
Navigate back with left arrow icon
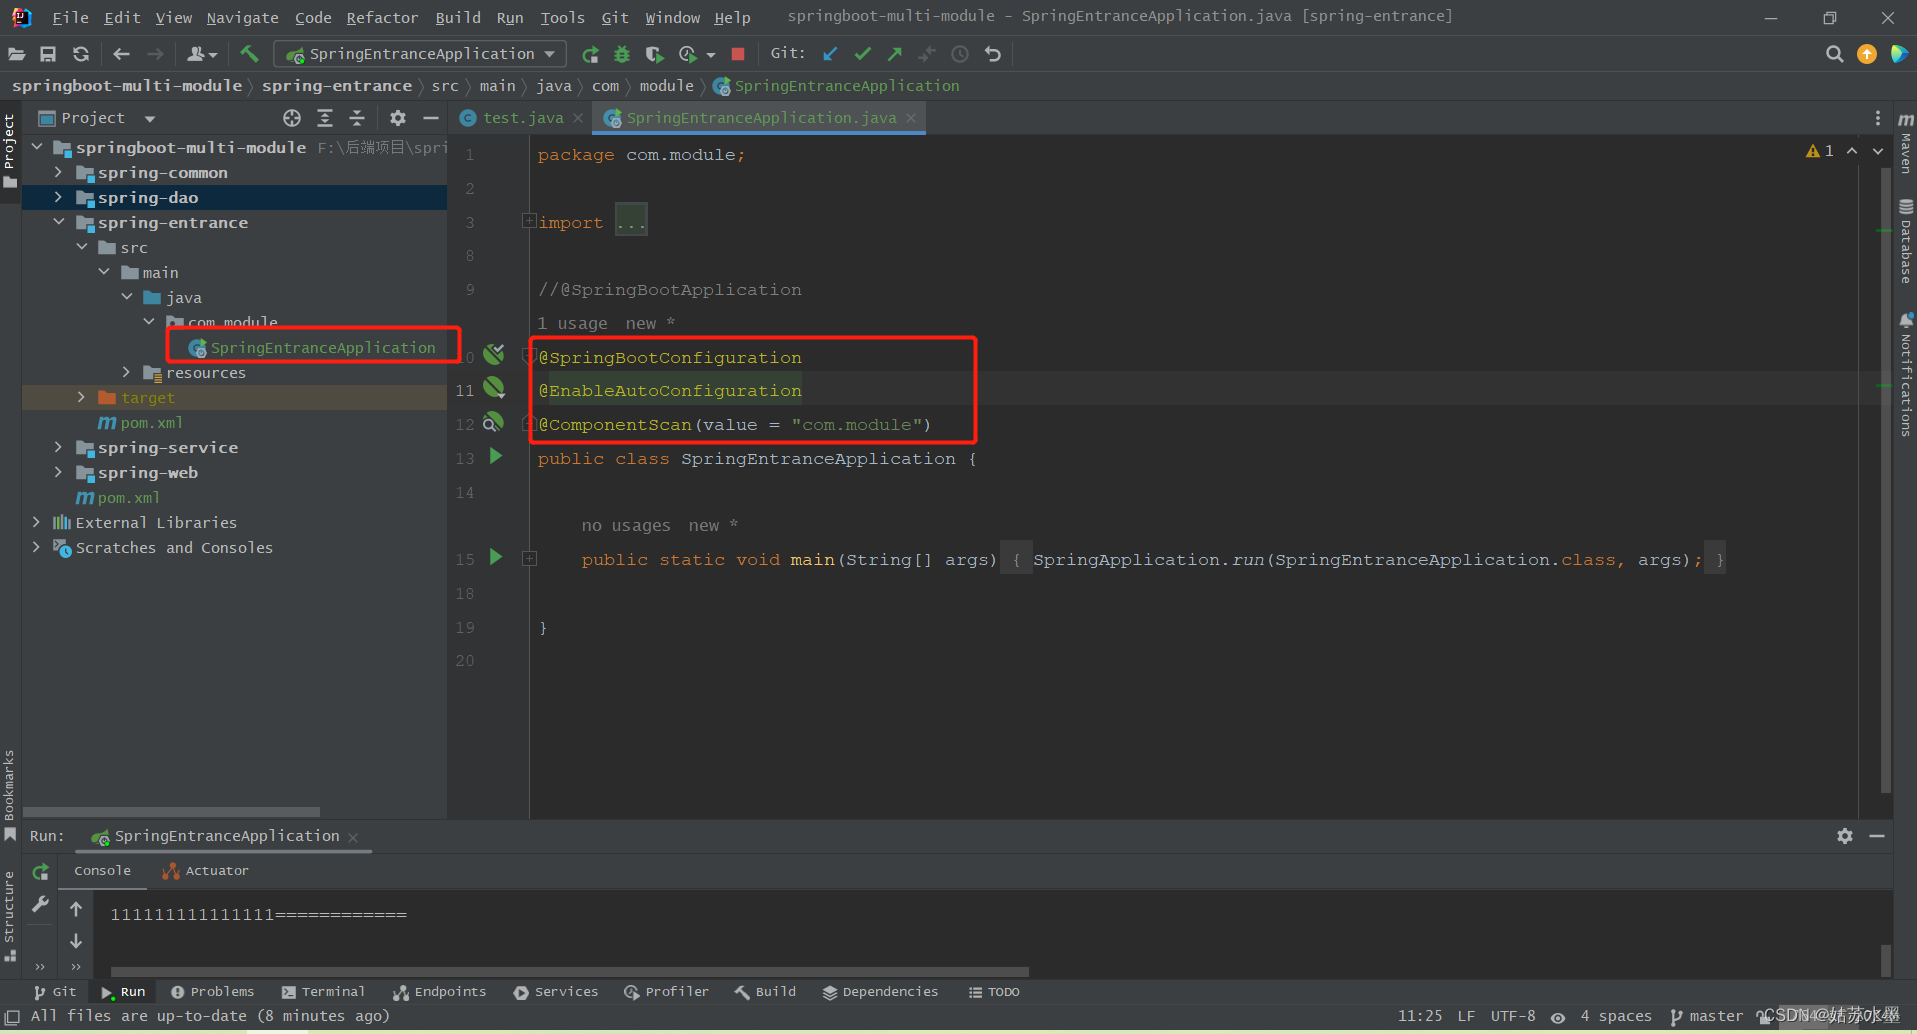tap(121, 54)
